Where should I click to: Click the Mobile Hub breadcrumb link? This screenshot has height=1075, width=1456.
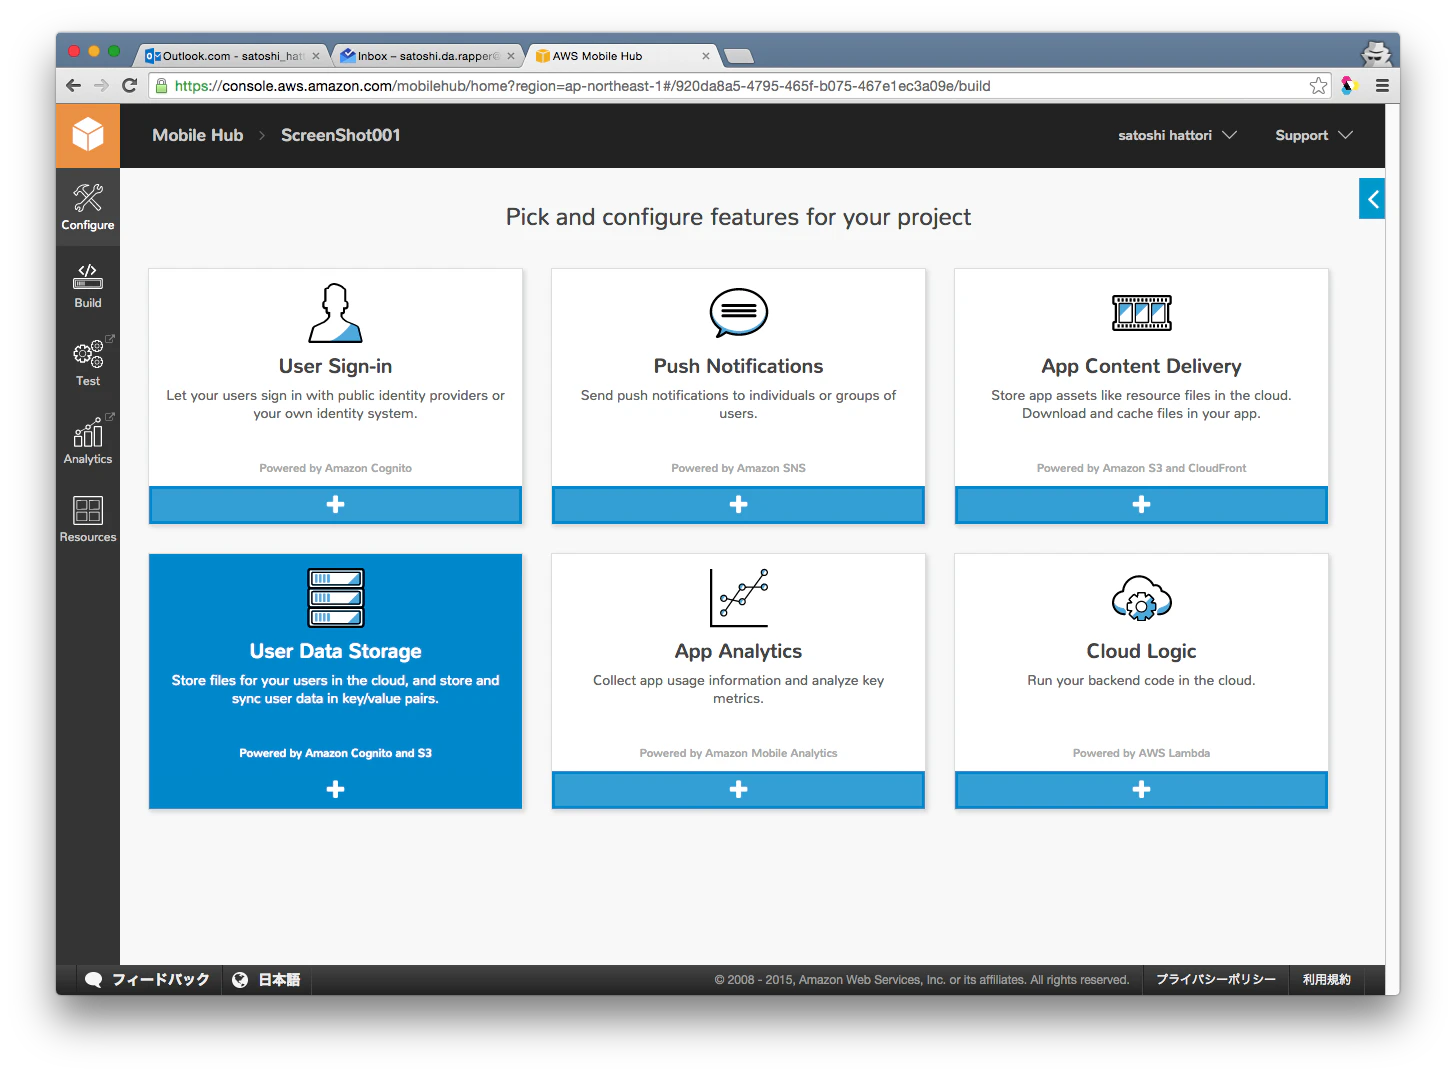point(198,135)
